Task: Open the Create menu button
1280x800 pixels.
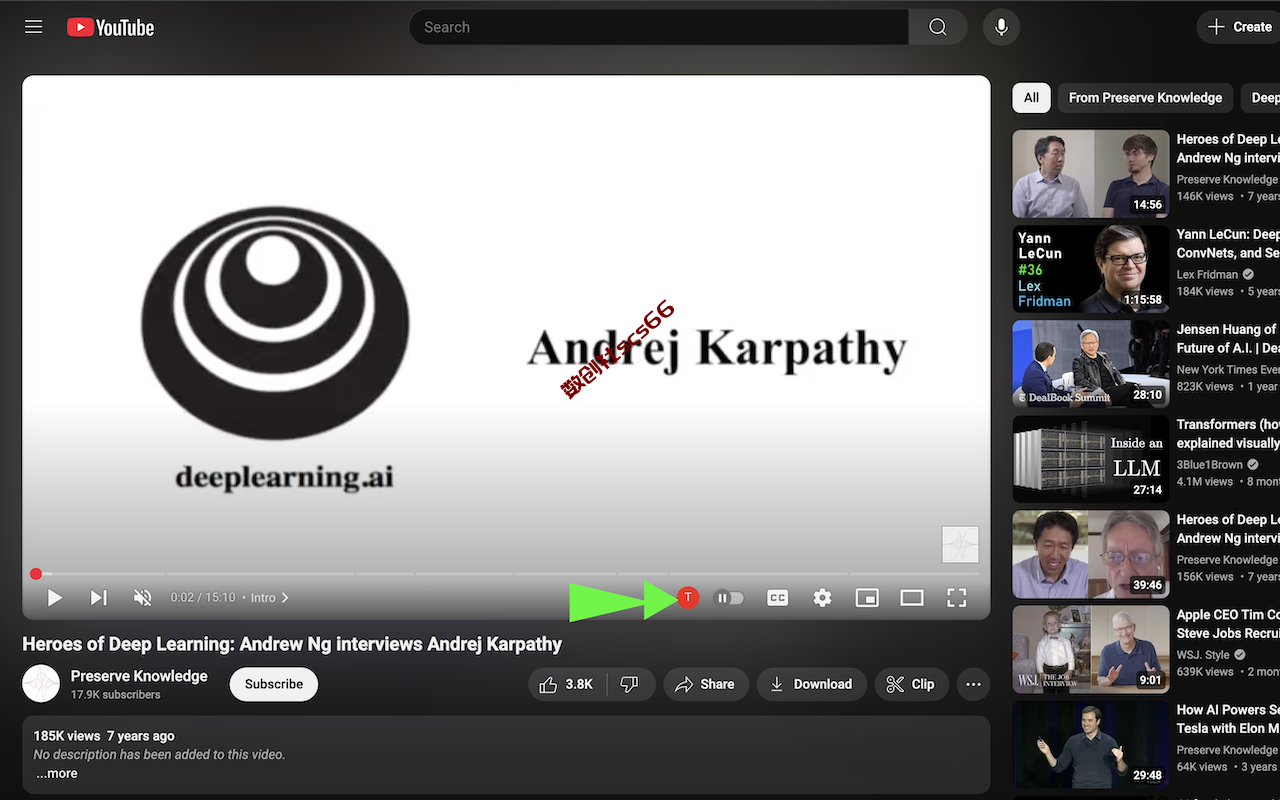Action: pyautogui.click(x=1239, y=27)
